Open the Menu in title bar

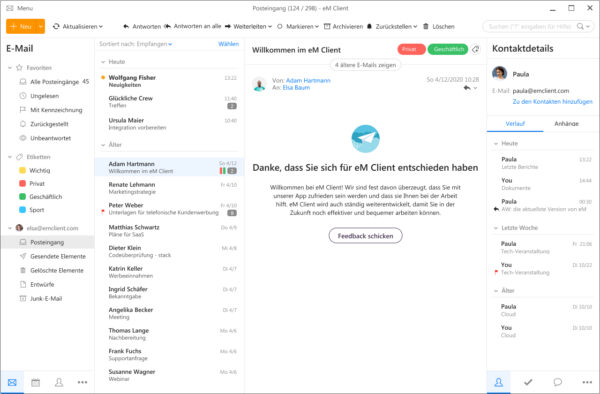[x=20, y=8]
